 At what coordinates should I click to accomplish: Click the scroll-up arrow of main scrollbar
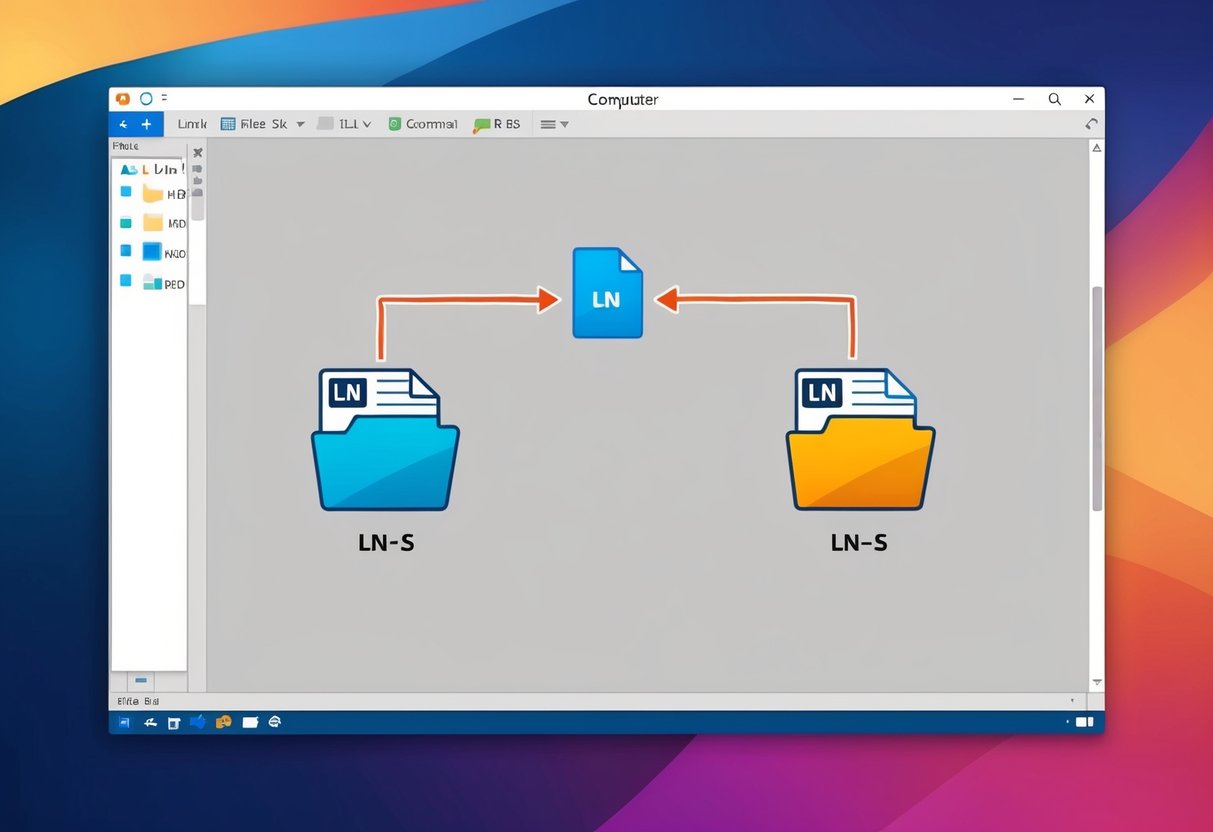click(x=1096, y=148)
